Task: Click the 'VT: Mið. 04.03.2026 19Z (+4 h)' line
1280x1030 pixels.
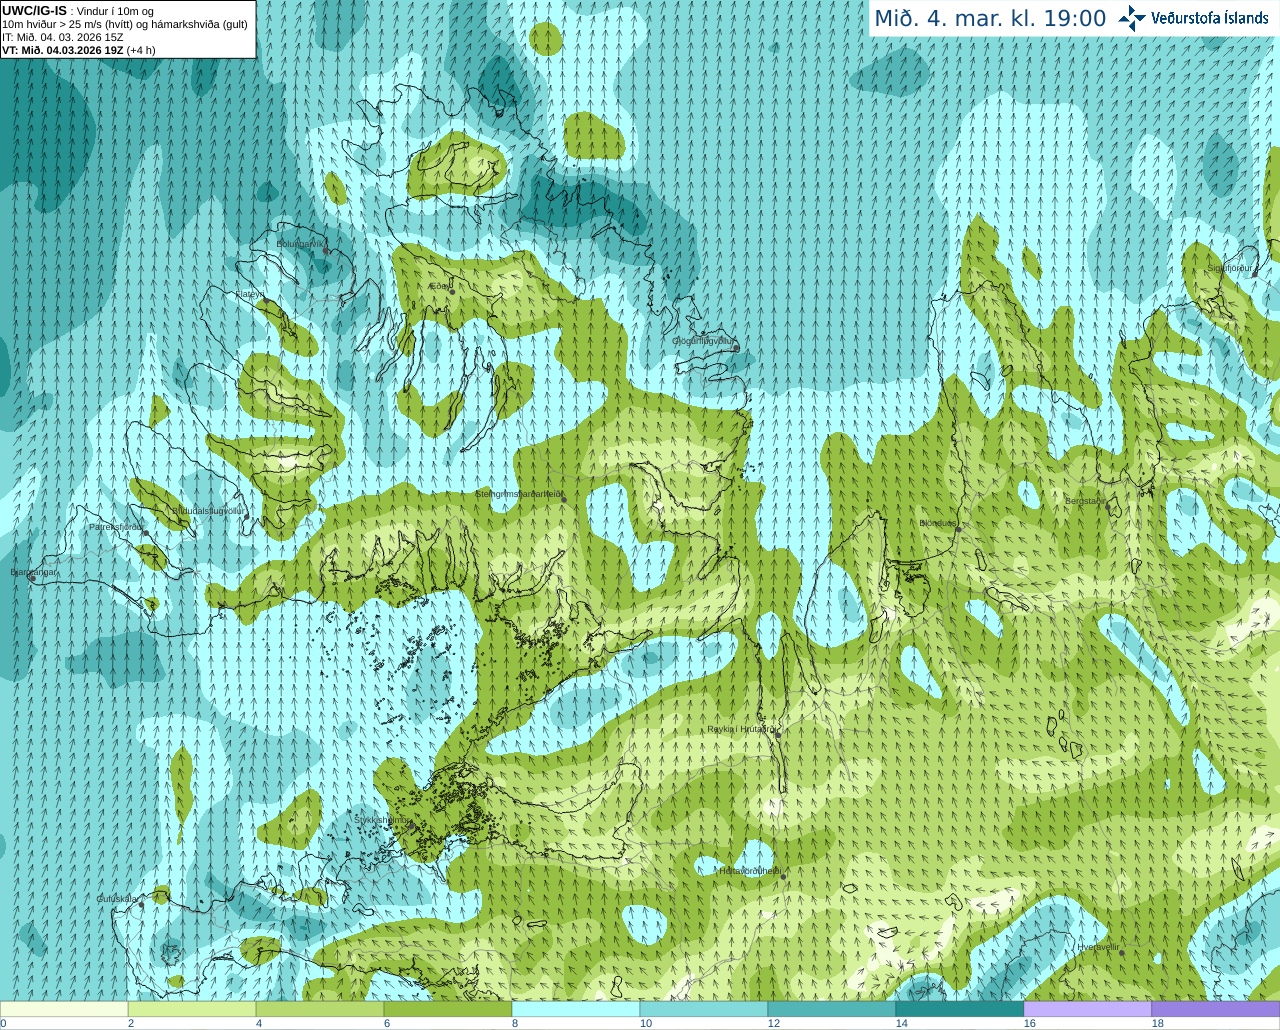Action: click(x=79, y=50)
